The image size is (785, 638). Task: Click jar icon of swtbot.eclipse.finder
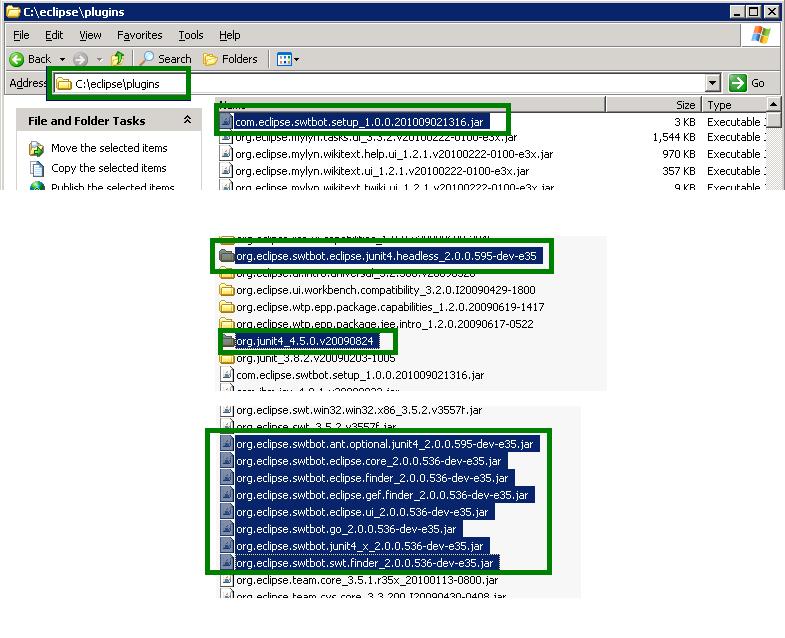227,478
